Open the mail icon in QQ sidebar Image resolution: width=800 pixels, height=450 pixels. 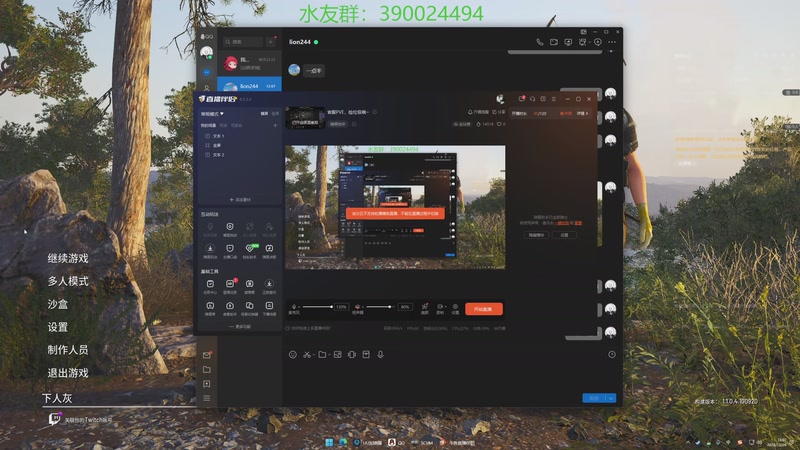[207, 355]
